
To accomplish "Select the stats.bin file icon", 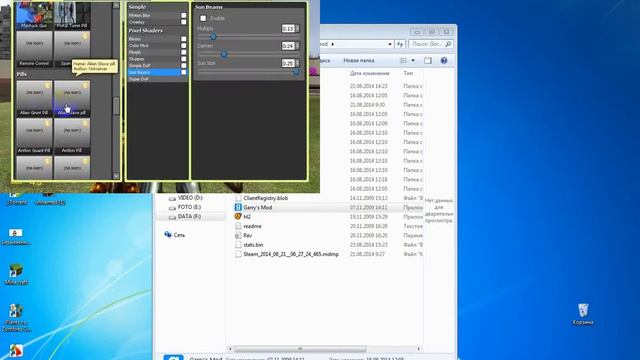I will tap(238, 245).
